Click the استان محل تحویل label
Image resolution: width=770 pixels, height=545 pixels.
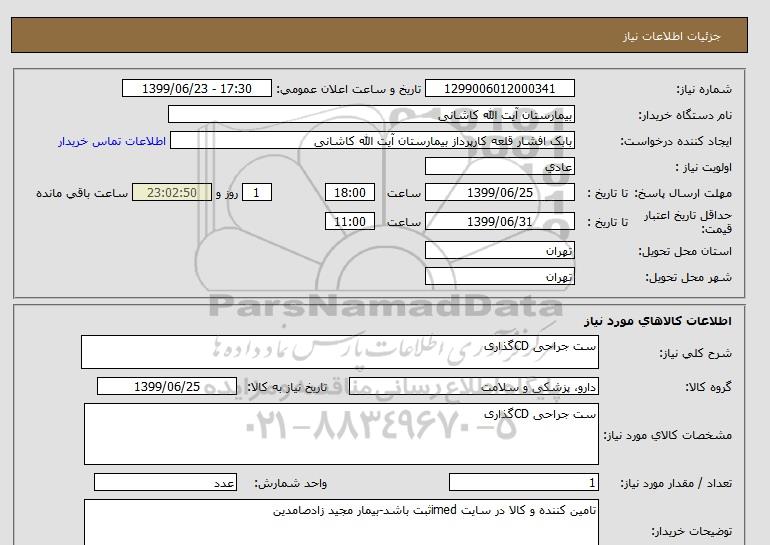685,251
